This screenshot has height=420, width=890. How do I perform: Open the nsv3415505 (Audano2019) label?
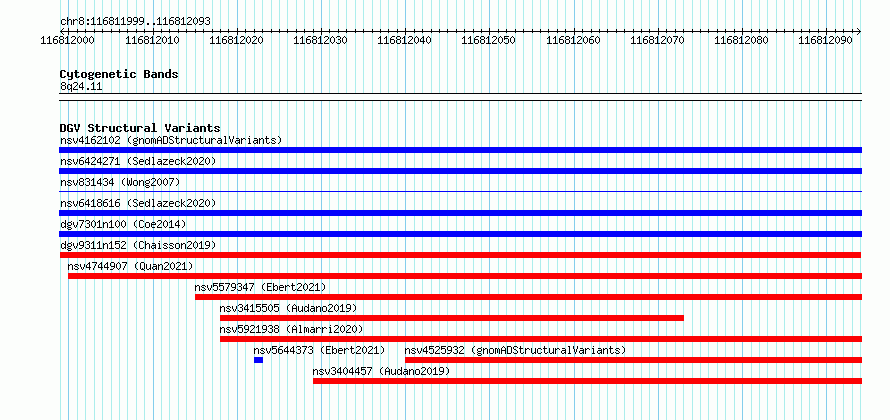click(288, 308)
